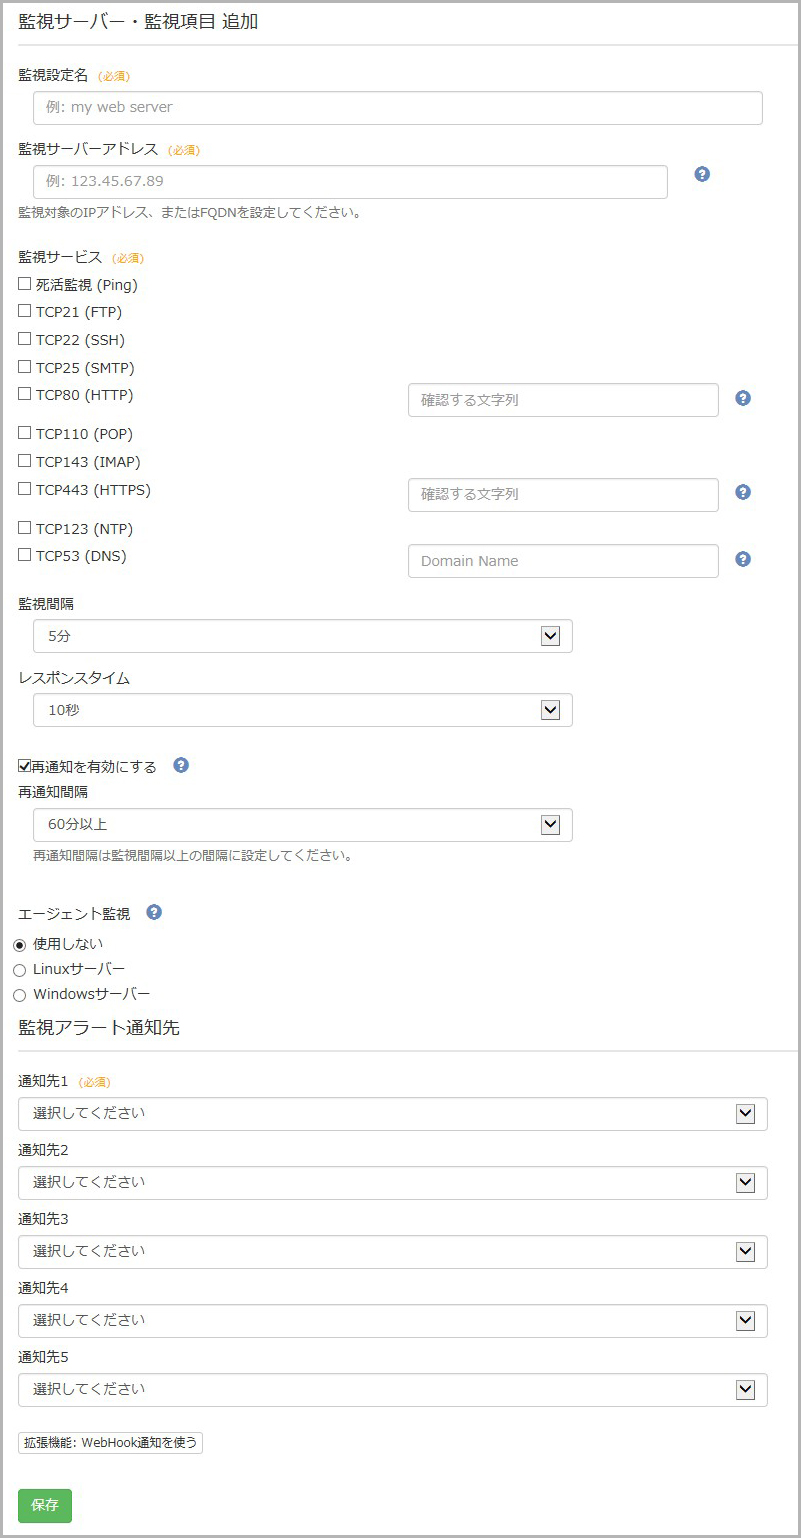
Task: Enable 死活監視 (Ping) checkbox
Action: [x=25, y=284]
